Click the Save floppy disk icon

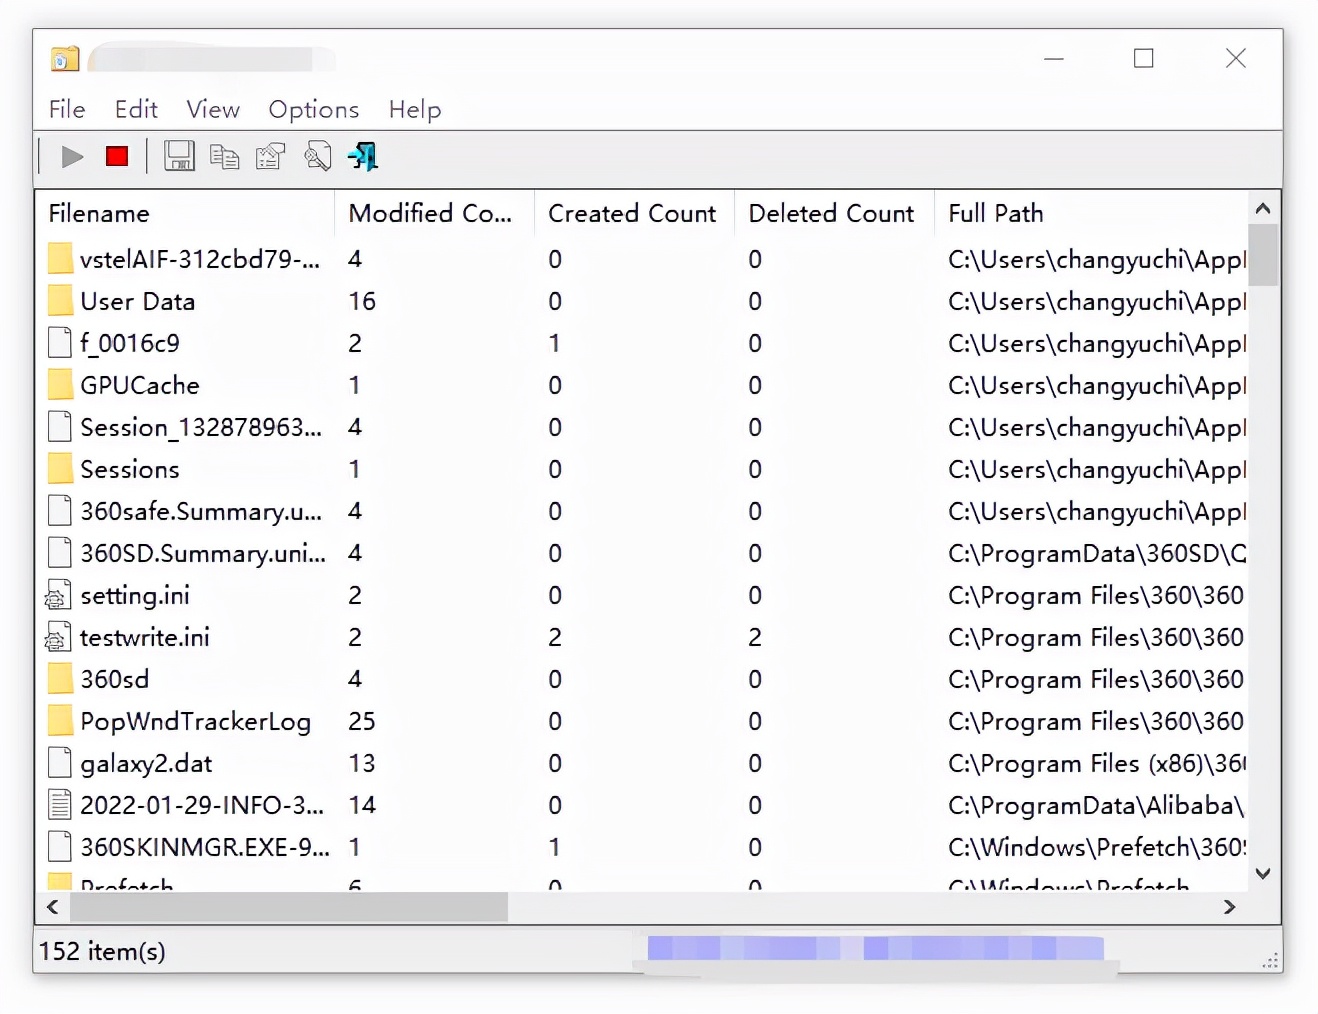[x=179, y=156]
